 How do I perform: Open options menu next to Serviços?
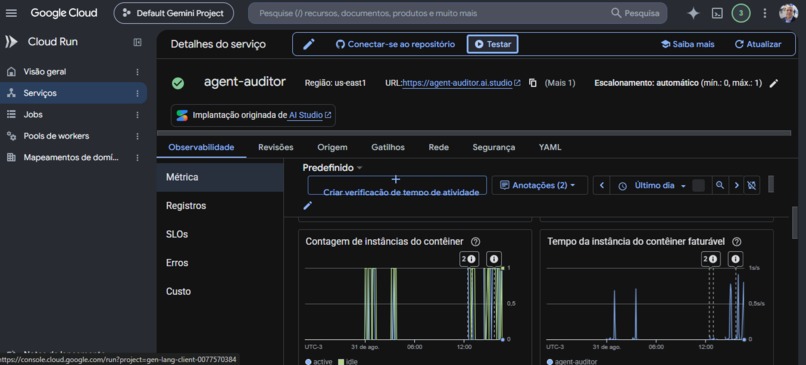pos(137,93)
